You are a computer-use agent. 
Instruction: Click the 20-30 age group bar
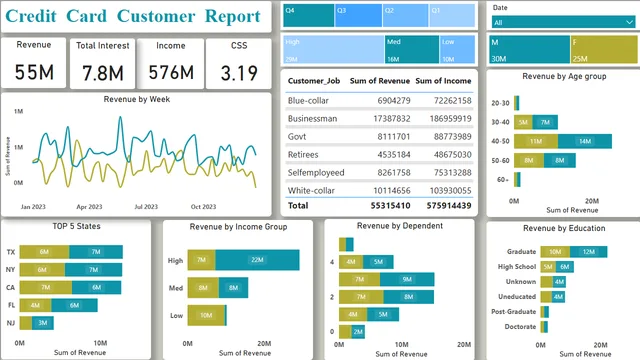[x=517, y=103]
